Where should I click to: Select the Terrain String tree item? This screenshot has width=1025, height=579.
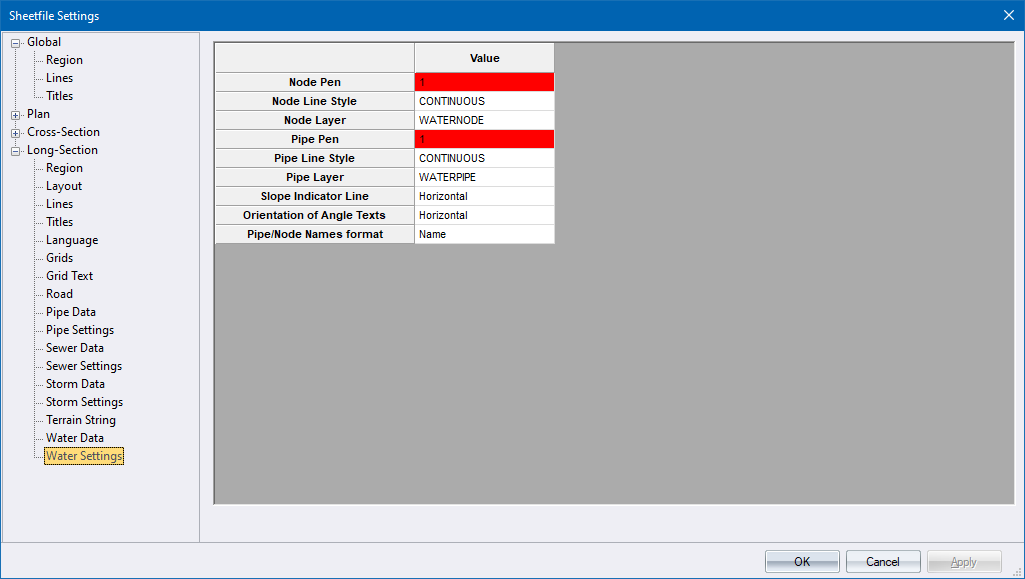(x=80, y=420)
